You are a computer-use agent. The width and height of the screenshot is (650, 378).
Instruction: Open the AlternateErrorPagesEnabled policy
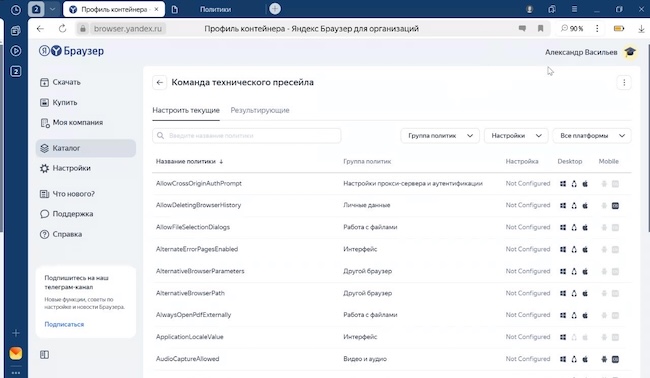coord(197,249)
